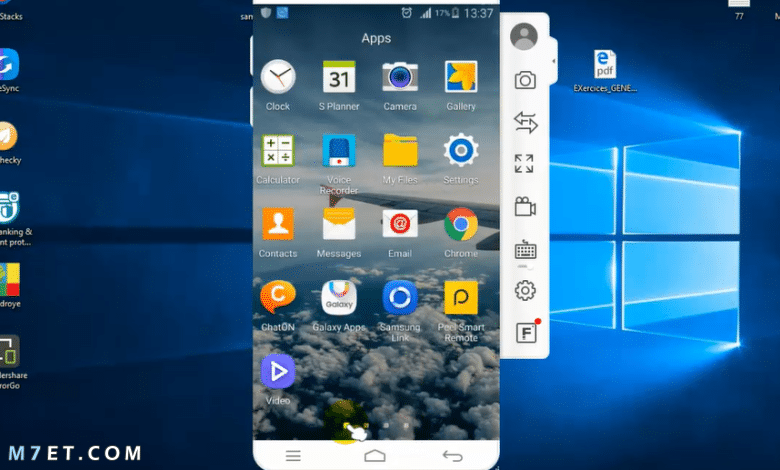Collapse the sidebar with the small arrow
The height and width of the screenshot is (470, 780).
pos(554,61)
